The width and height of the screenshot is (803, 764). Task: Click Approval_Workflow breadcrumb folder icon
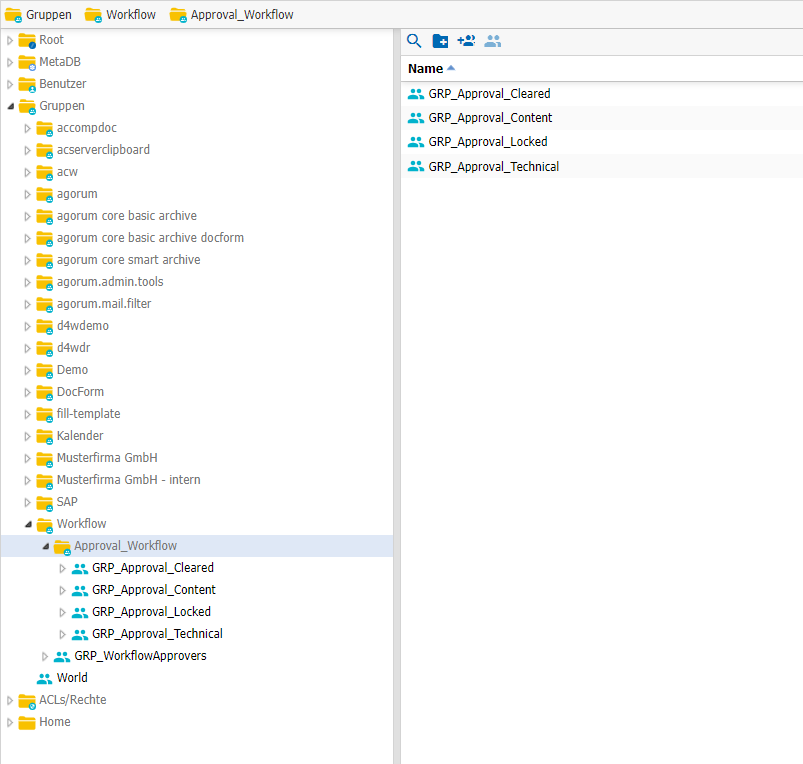pyautogui.click(x=178, y=15)
